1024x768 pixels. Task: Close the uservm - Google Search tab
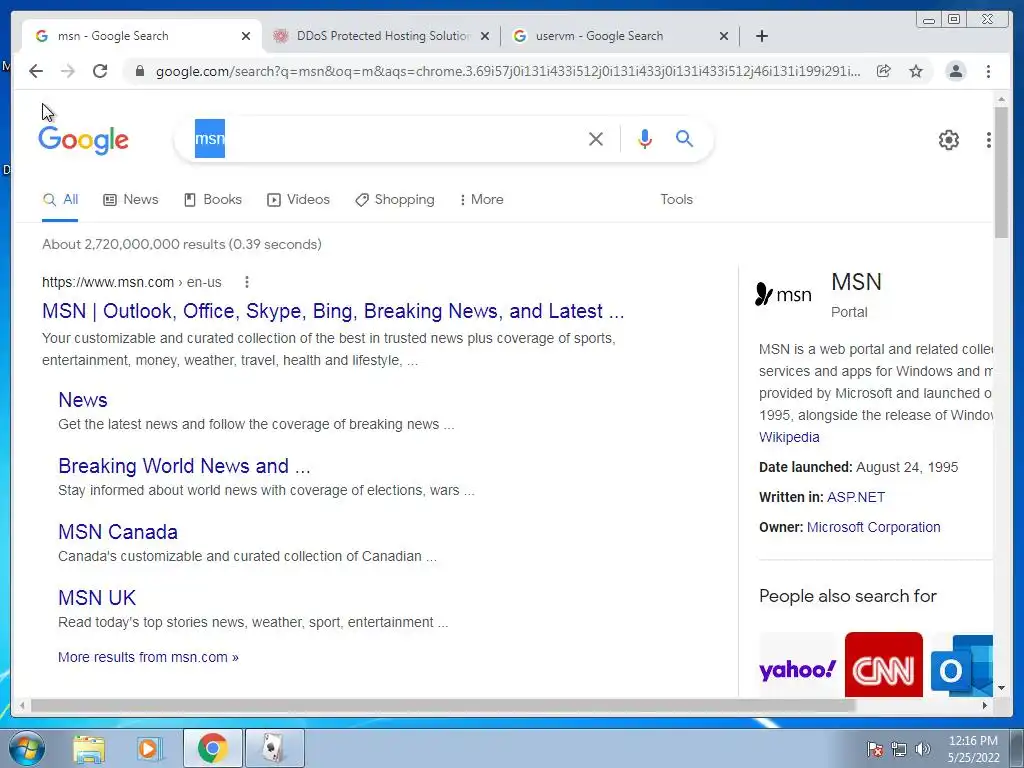pyautogui.click(x=724, y=36)
